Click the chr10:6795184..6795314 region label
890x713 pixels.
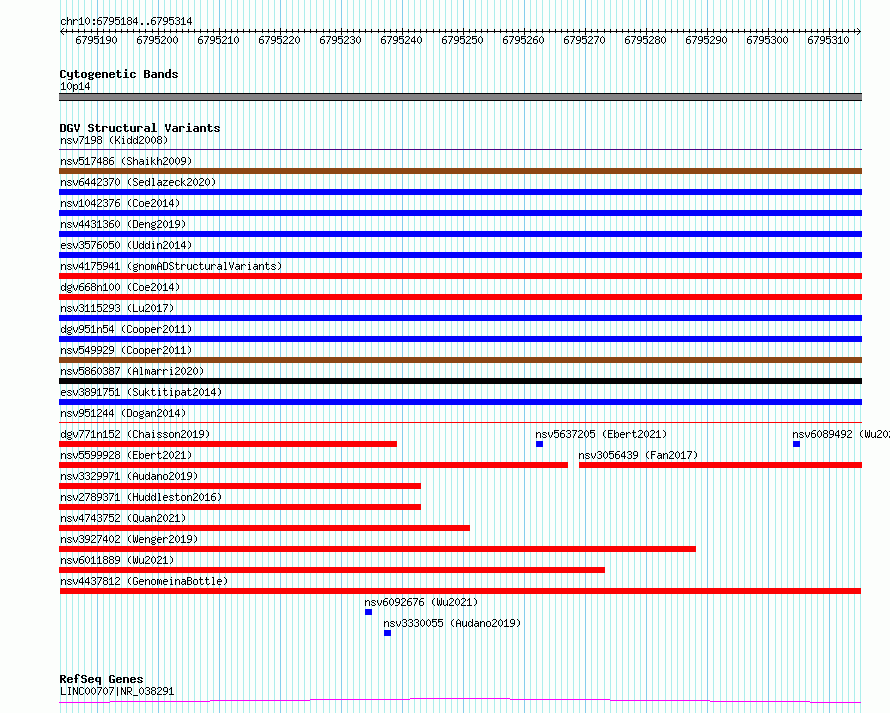click(x=126, y=21)
